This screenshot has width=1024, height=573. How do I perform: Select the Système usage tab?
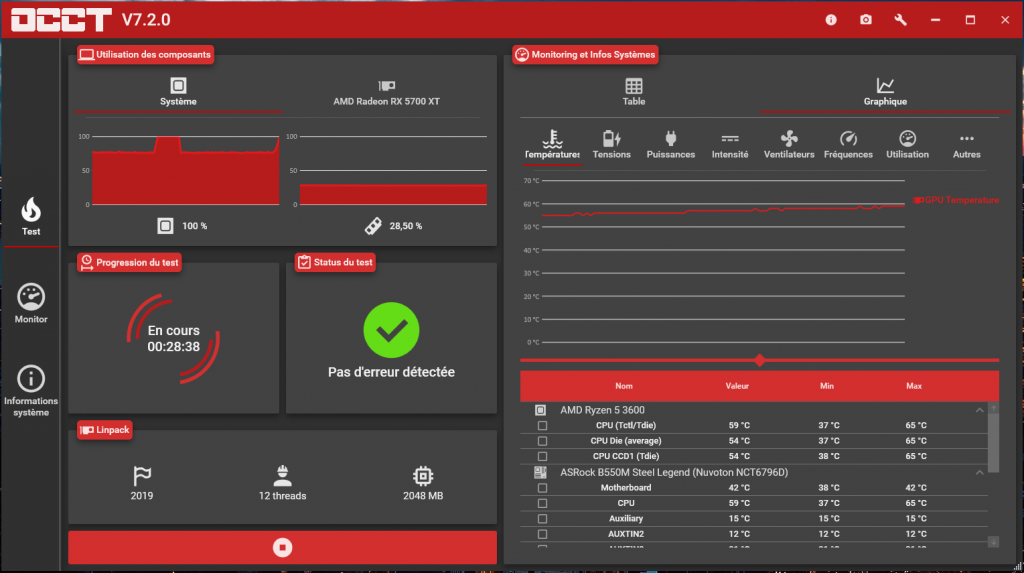click(x=178, y=92)
